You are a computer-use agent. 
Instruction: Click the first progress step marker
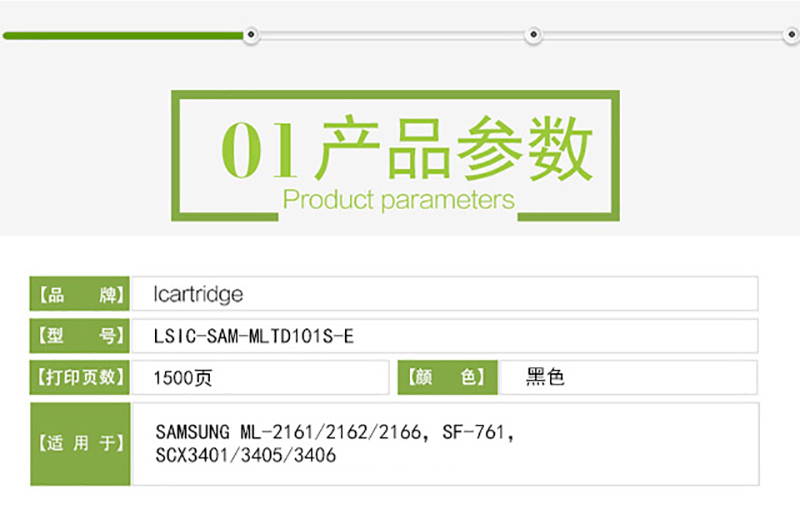251,35
